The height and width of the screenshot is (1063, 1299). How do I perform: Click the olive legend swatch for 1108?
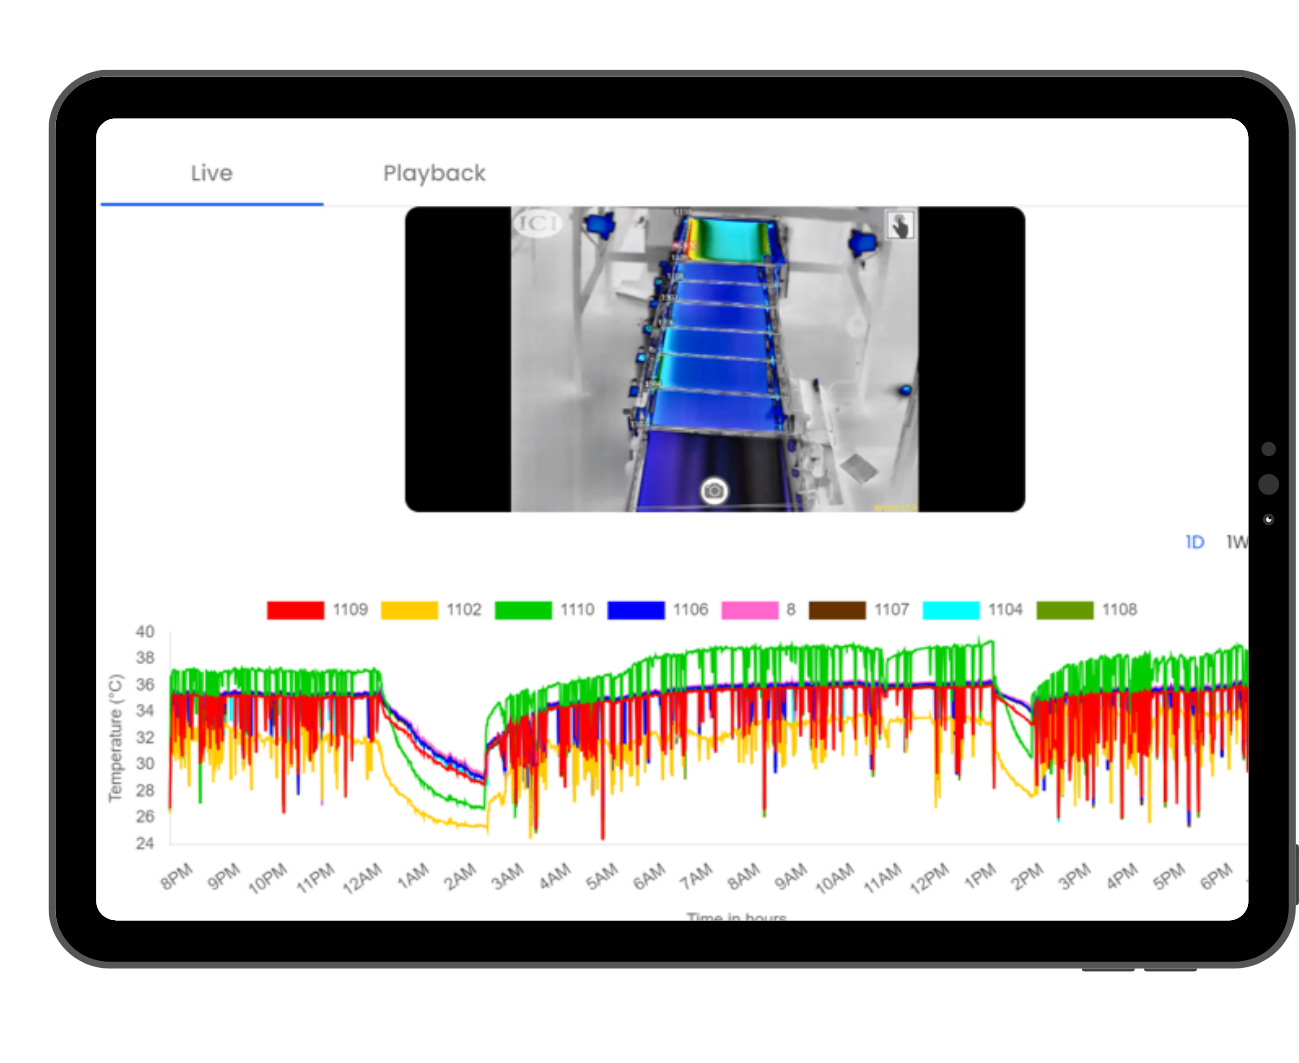pos(1065,610)
